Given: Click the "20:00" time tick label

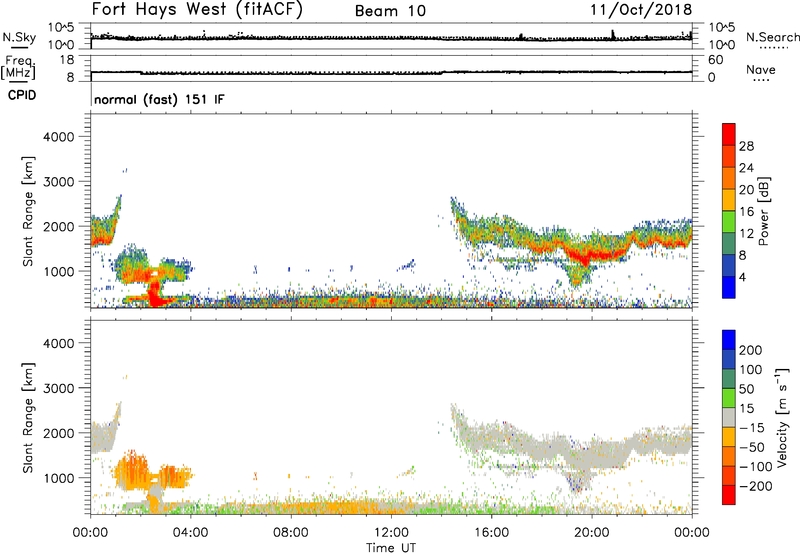Looking at the screenshot, I should (592, 533).
